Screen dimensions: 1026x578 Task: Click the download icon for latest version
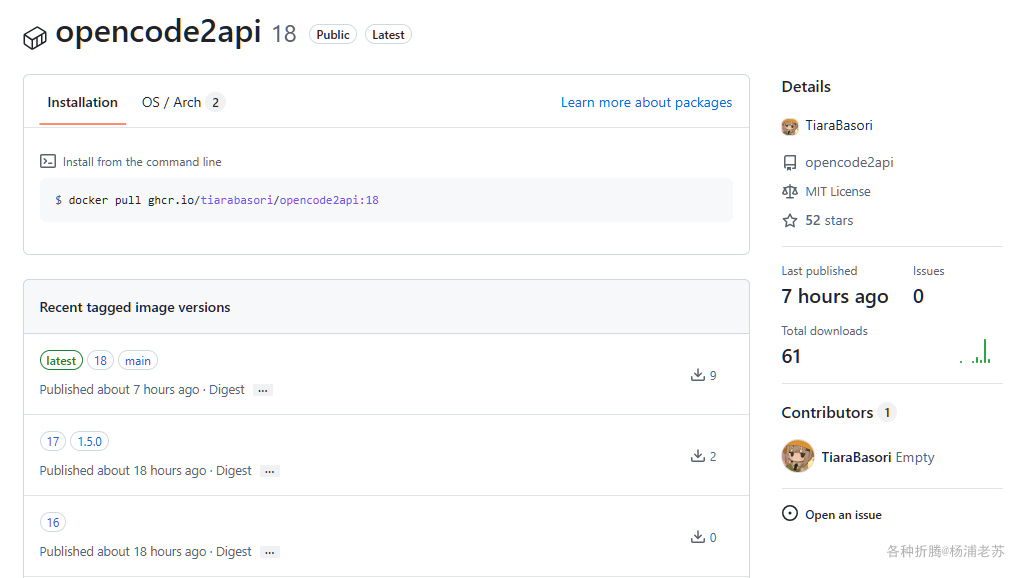tap(698, 375)
